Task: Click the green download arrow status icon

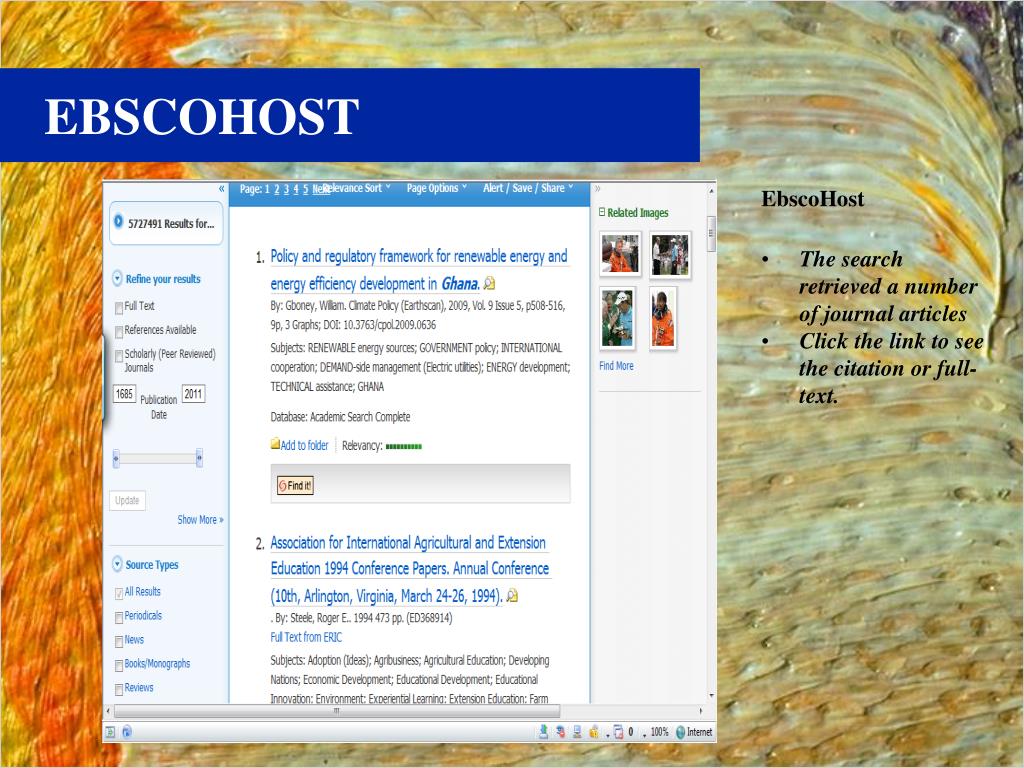Action: coord(543,732)
